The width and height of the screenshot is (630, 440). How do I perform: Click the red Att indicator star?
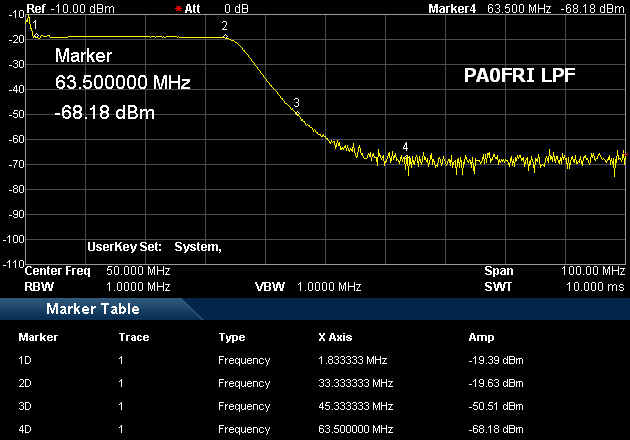pyautogui.click(x=178, y=8)
